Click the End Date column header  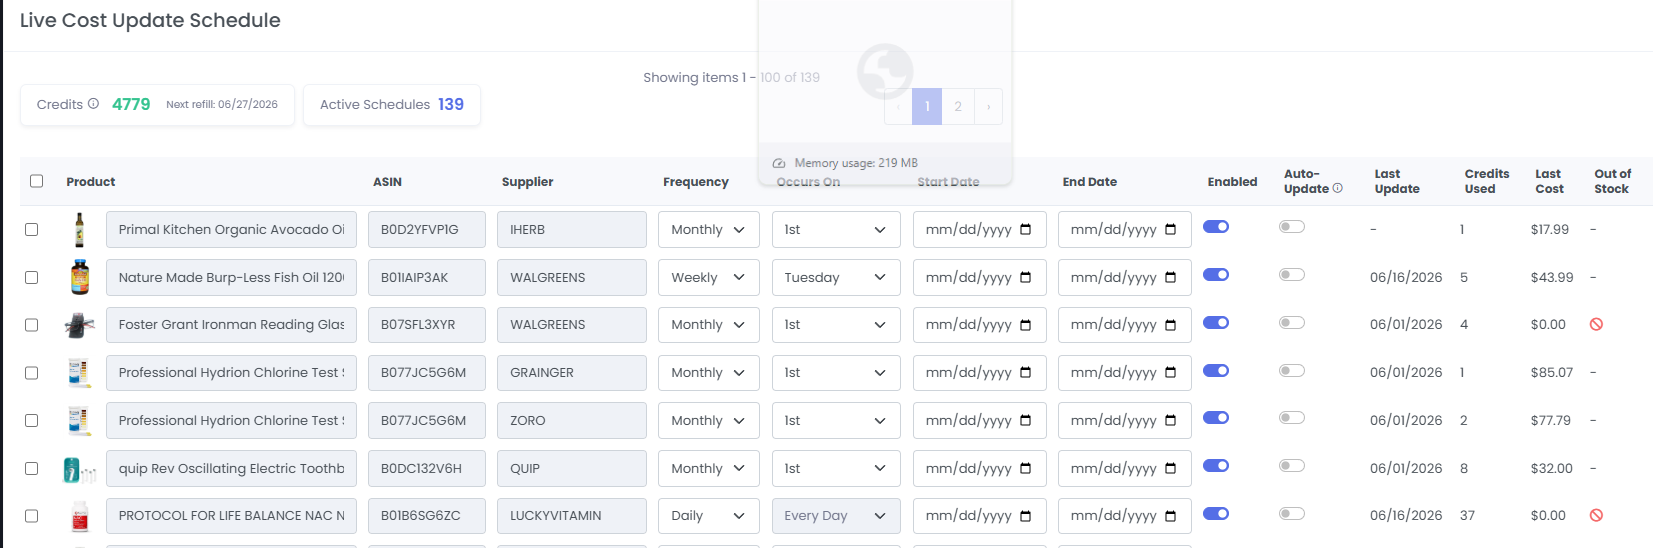pyautogui.click(x=1089, y=181)
